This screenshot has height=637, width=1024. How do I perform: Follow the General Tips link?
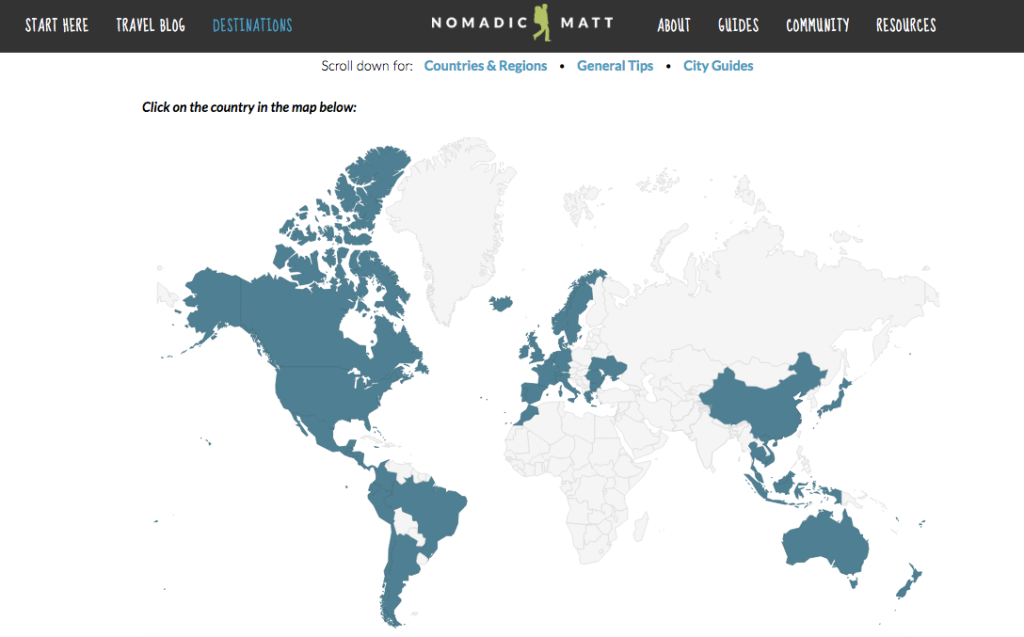click(x=615, y=65)
